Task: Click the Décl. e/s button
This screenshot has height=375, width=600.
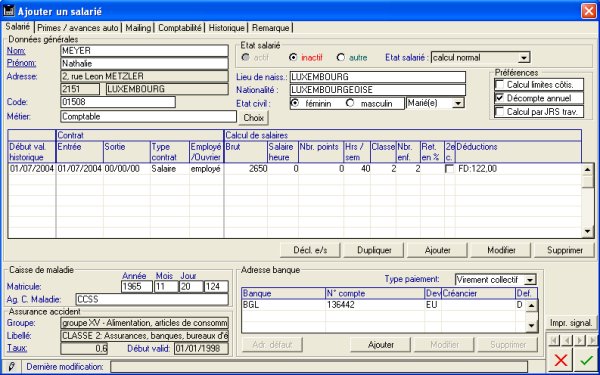Action: (310, 250)
